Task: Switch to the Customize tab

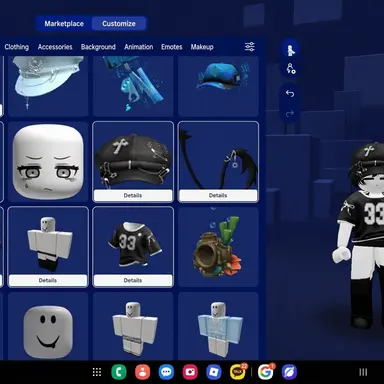Action: point(119,24)
